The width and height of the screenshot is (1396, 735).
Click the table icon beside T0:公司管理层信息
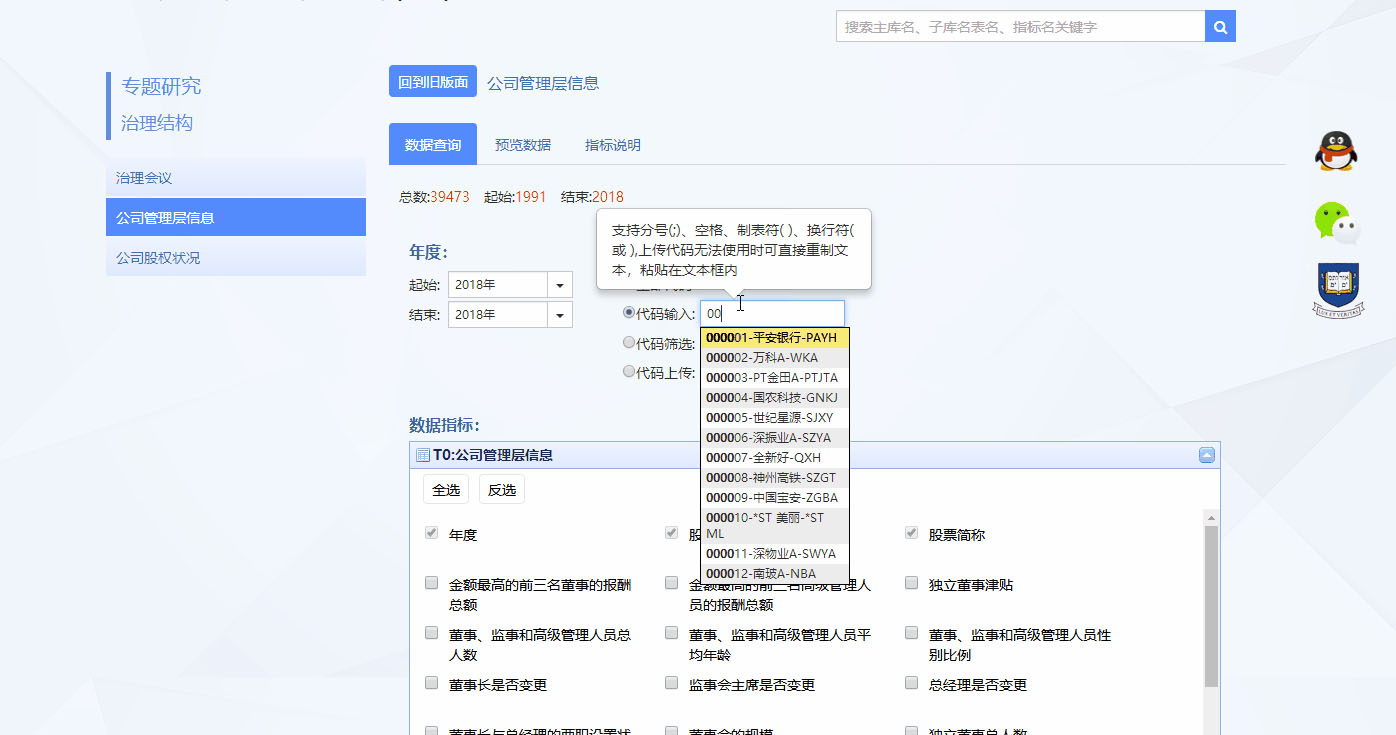(x=422, y=455)
